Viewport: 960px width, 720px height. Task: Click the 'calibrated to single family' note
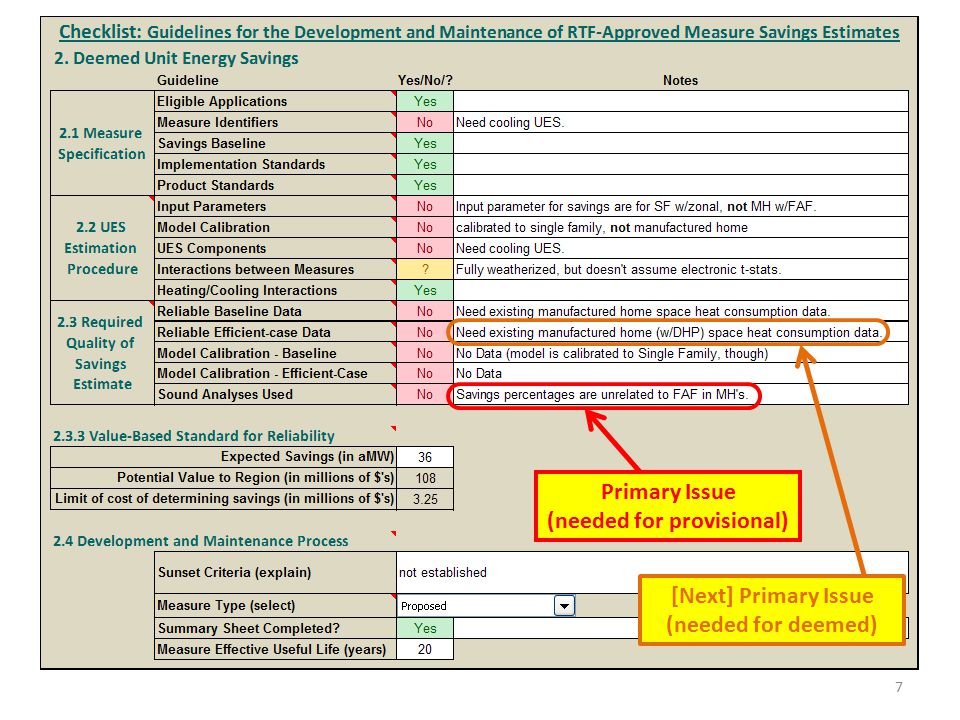[681, 228]
